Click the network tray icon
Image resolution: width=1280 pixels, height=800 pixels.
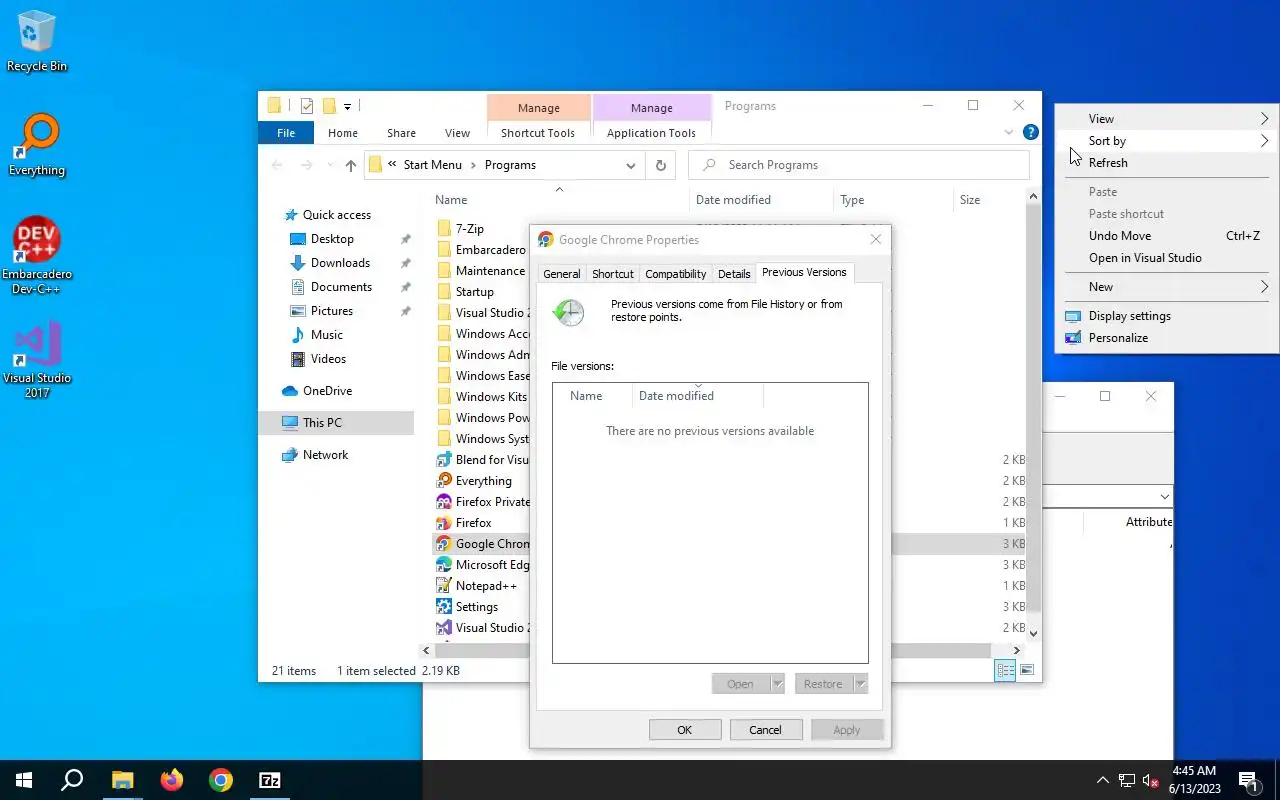coord(1127,781)
